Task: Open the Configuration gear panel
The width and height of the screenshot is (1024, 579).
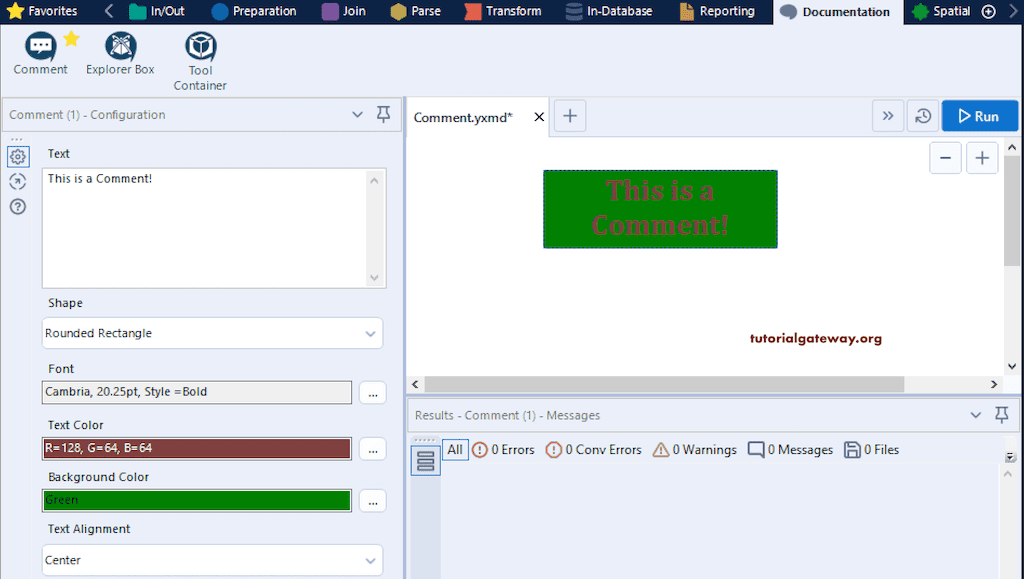Action: [x=17, y=157]
